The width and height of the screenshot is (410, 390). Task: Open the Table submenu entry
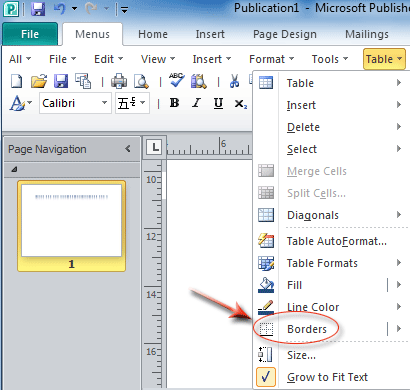click(331, 83)
